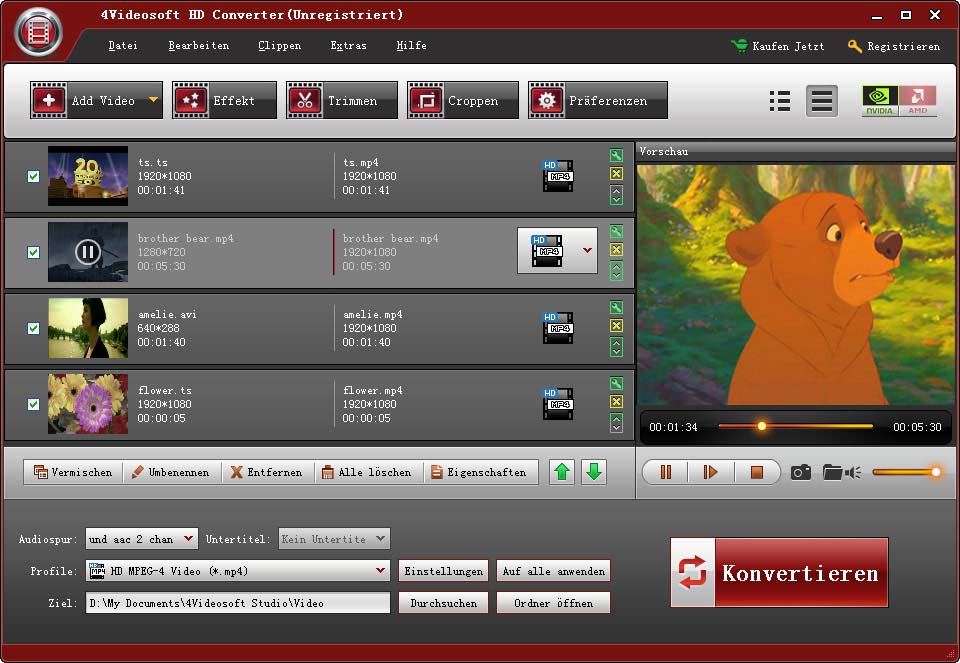Viewport: 960px width, 663px height.
Task: Click Ordner öffnen button
Action: tap(553, 603)
